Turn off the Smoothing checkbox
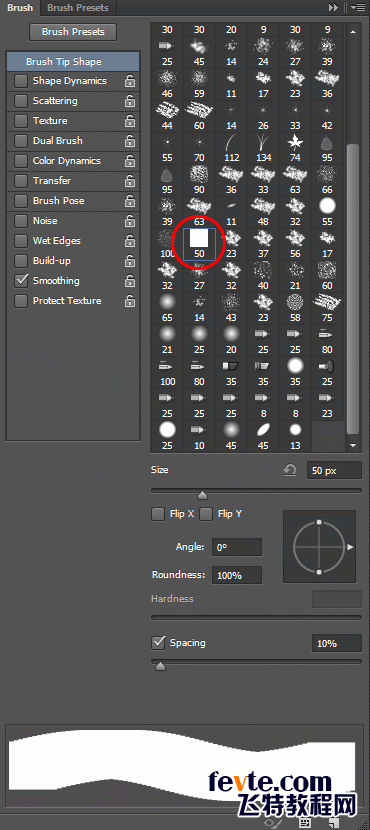 pyautogui.click(x=21, y=281)
